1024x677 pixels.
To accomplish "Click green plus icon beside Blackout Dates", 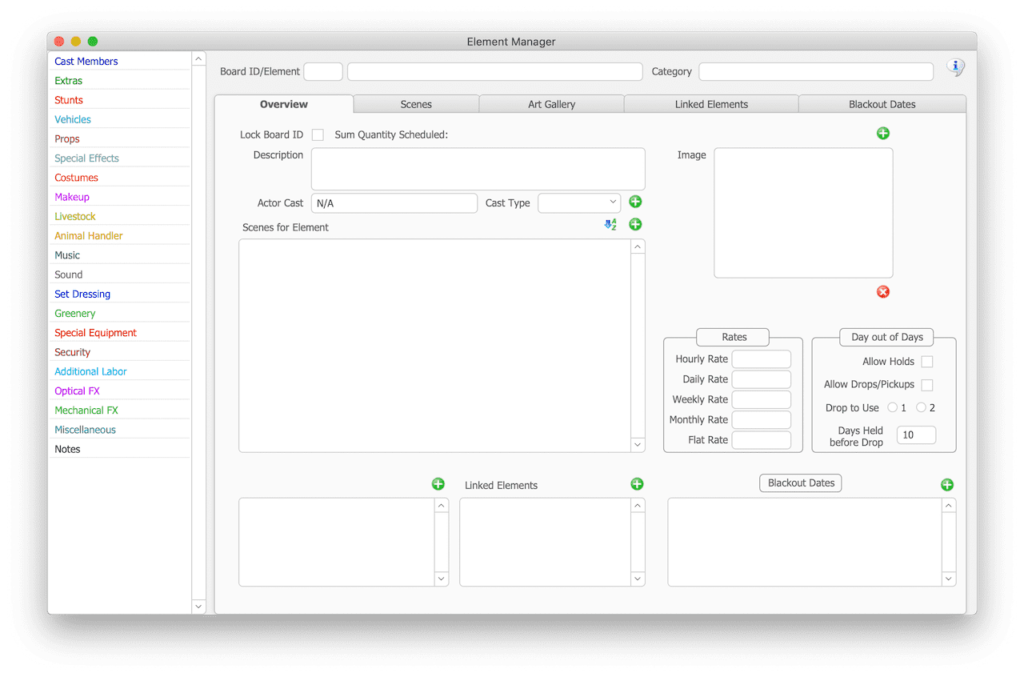I will 947,485.
